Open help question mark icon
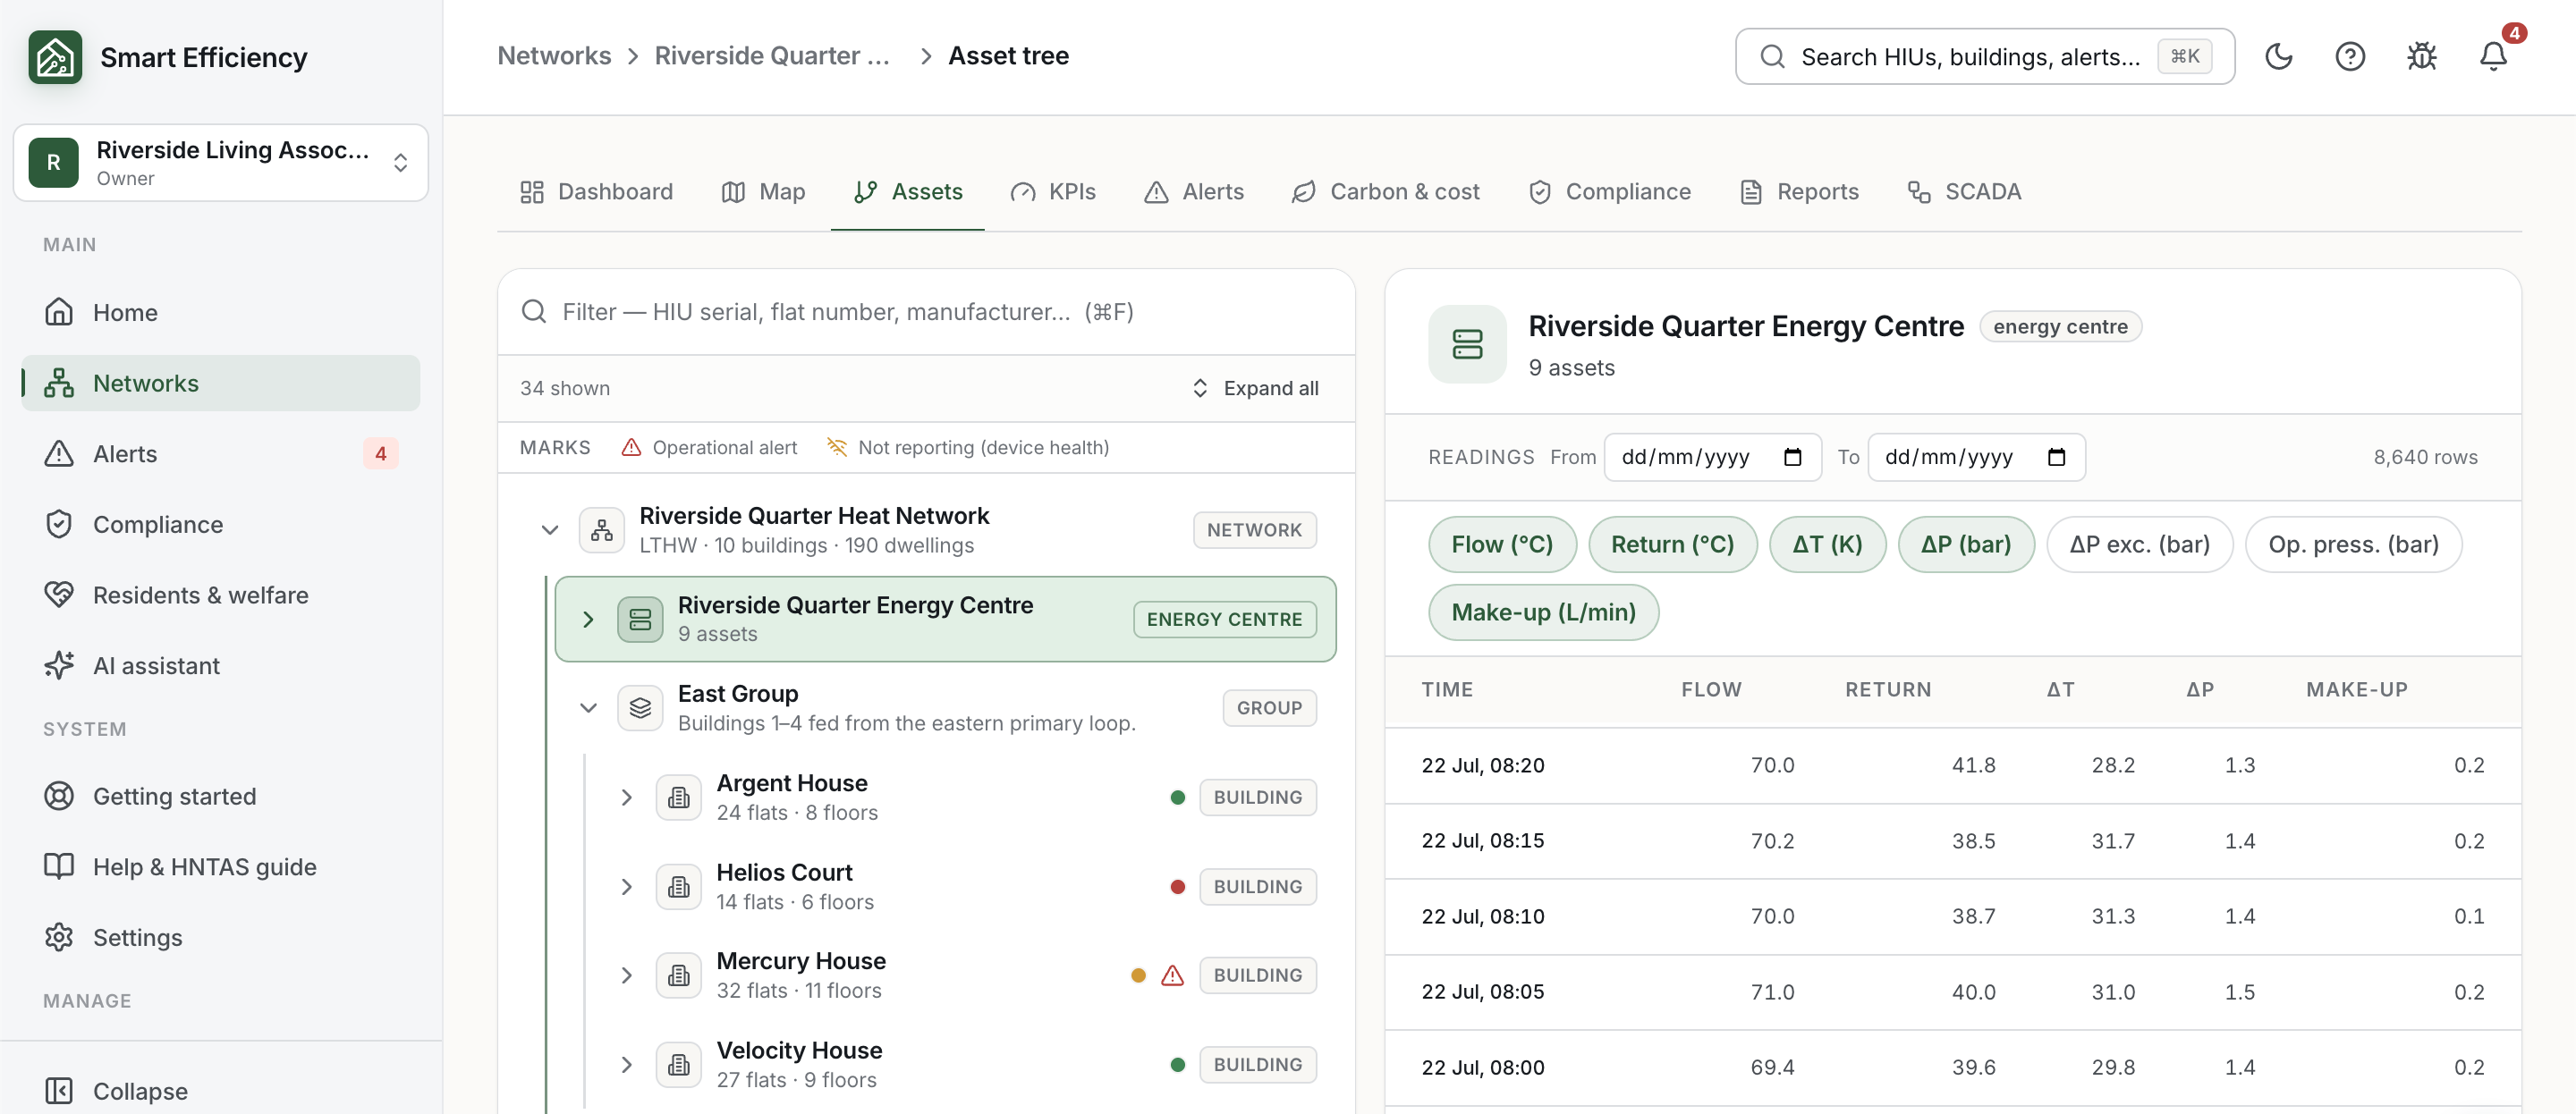 [2350, 56]
